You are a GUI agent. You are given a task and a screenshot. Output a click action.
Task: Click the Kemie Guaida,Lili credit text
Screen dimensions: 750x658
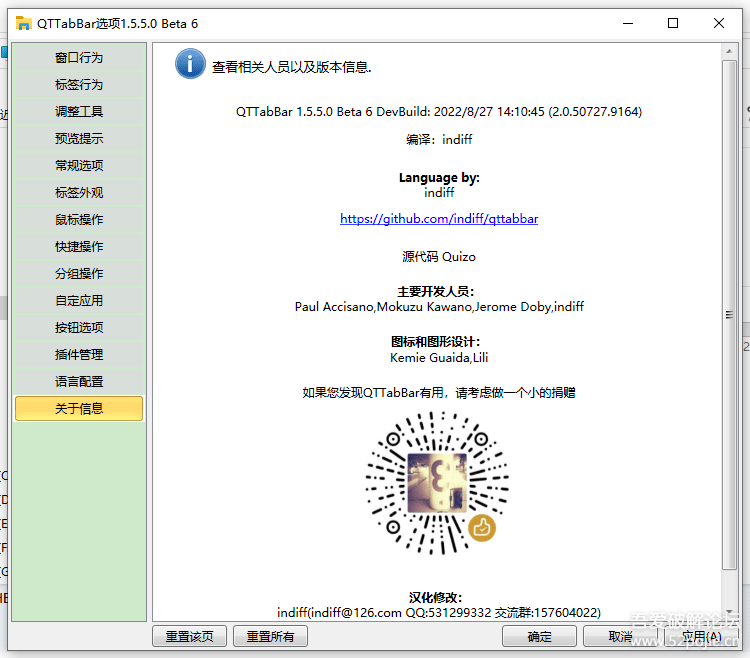439,358
